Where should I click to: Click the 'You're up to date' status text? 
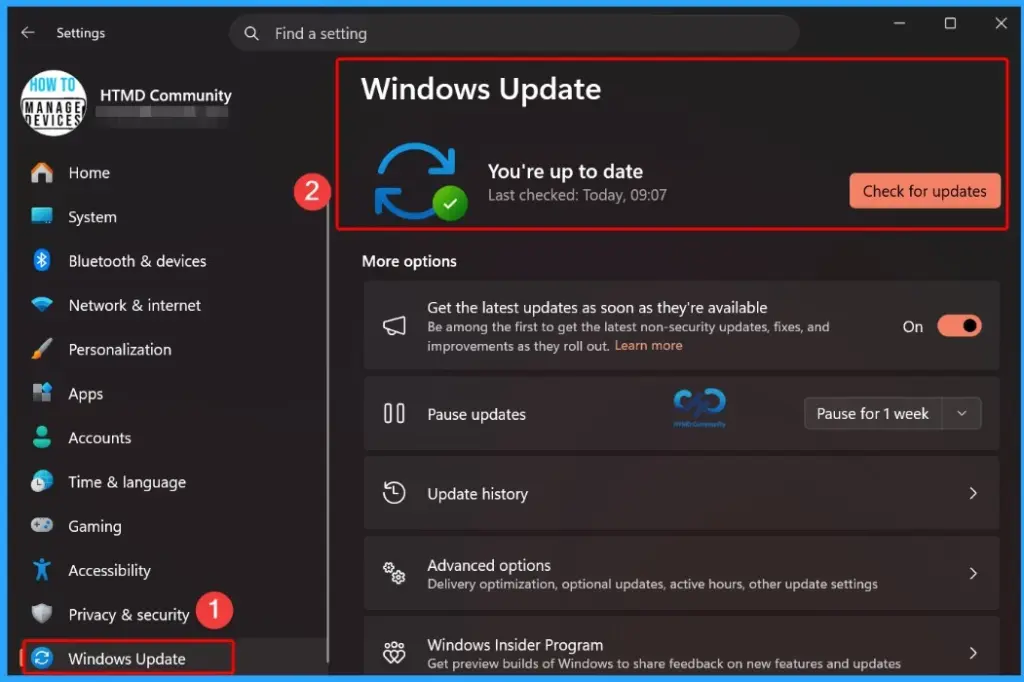[566, 171]
